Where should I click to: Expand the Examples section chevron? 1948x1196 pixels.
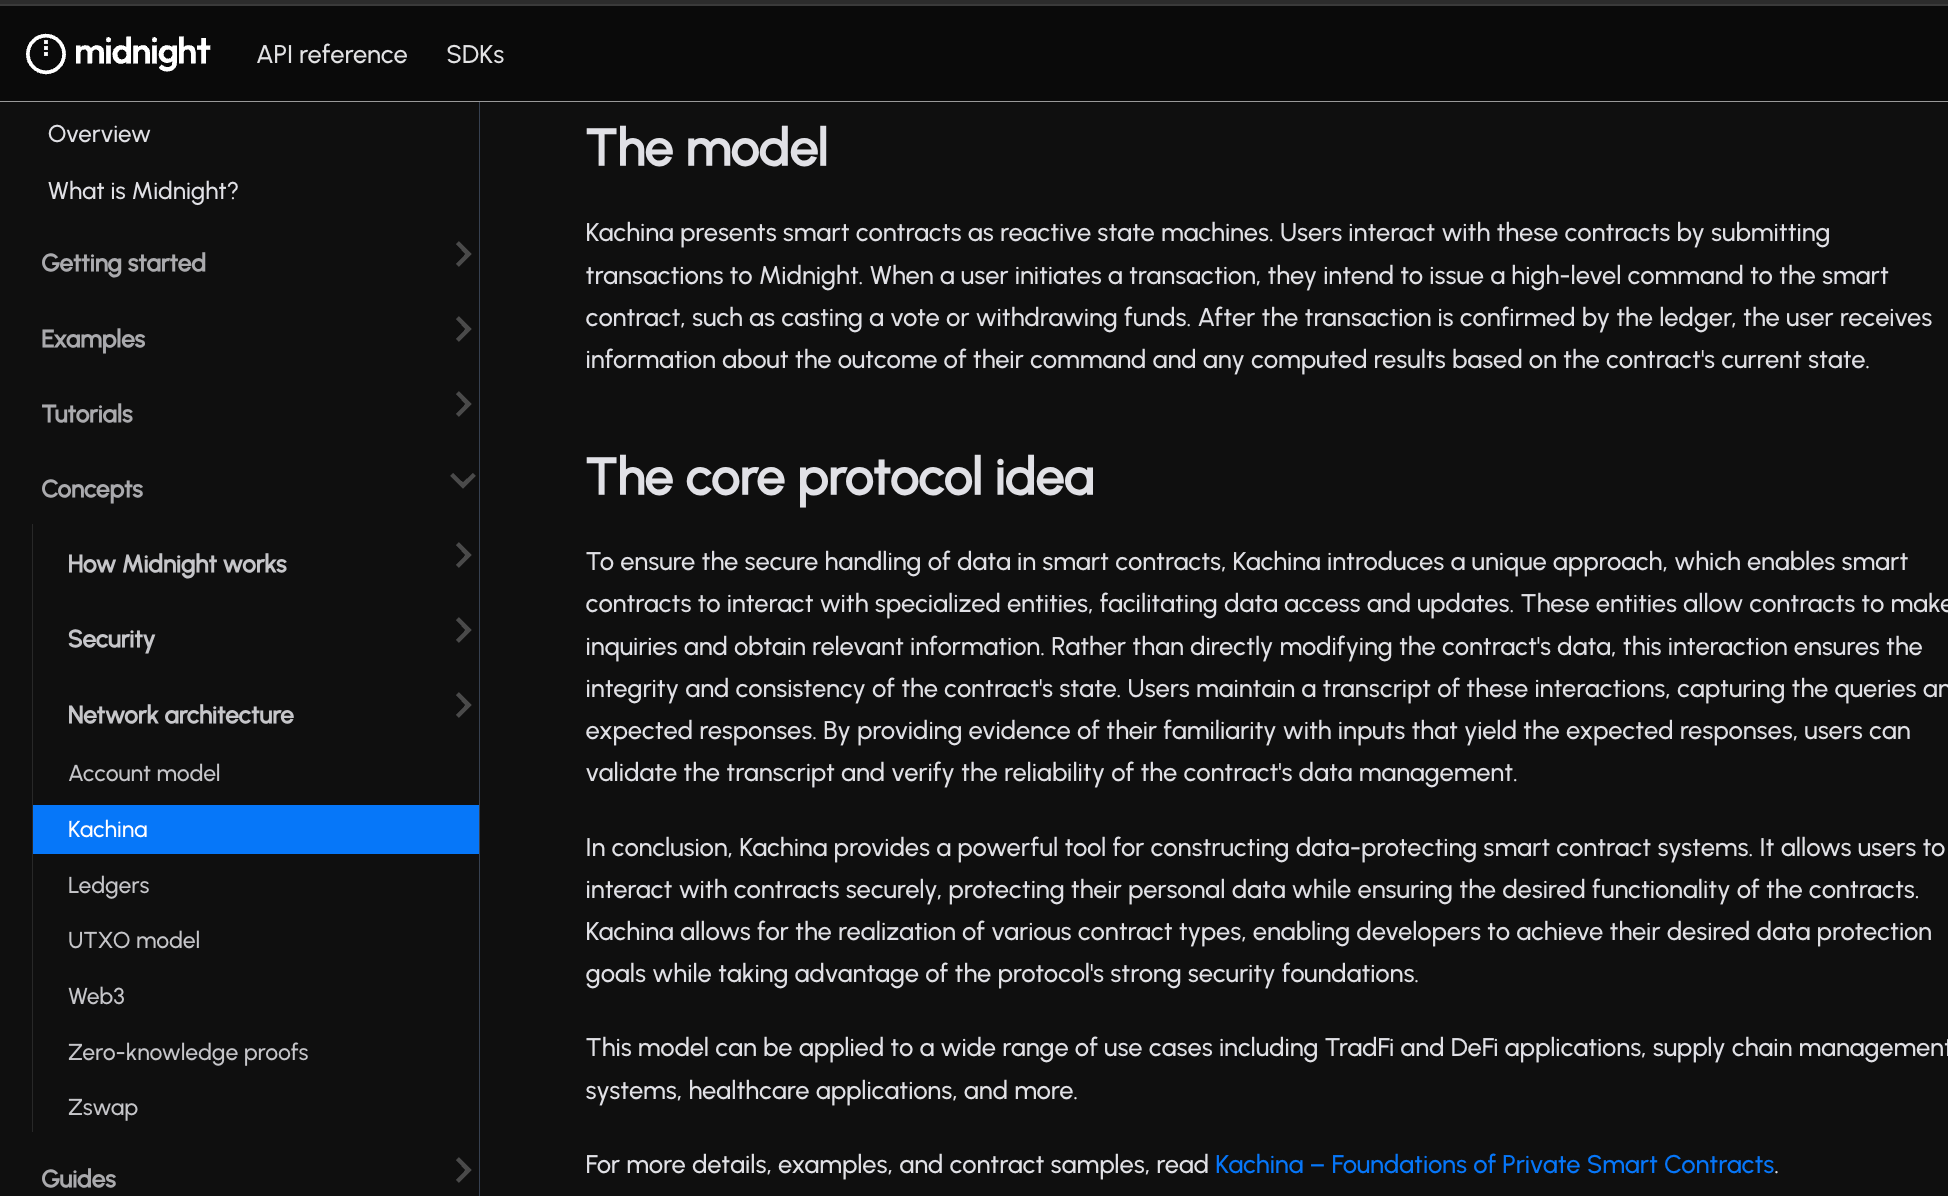pos(462,330)
